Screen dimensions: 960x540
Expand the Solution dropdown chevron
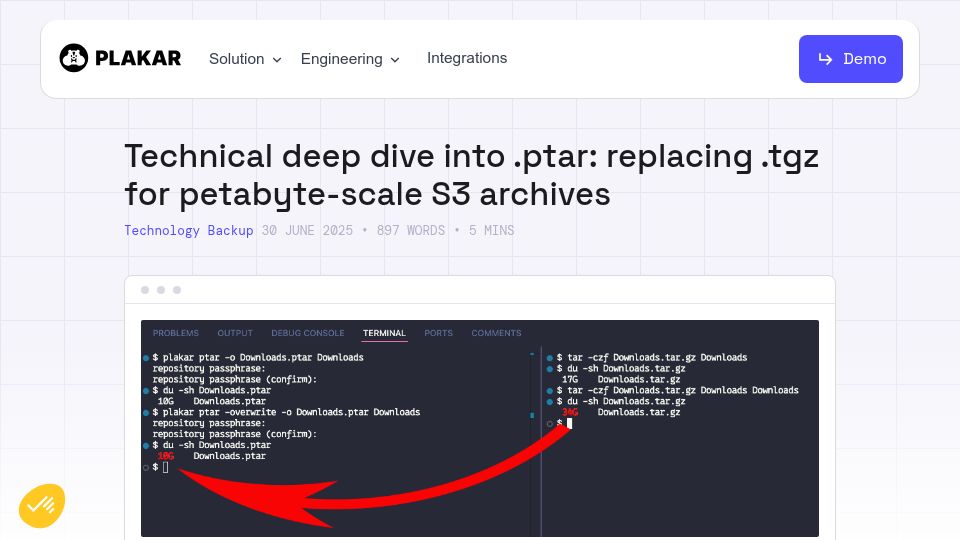277,60
